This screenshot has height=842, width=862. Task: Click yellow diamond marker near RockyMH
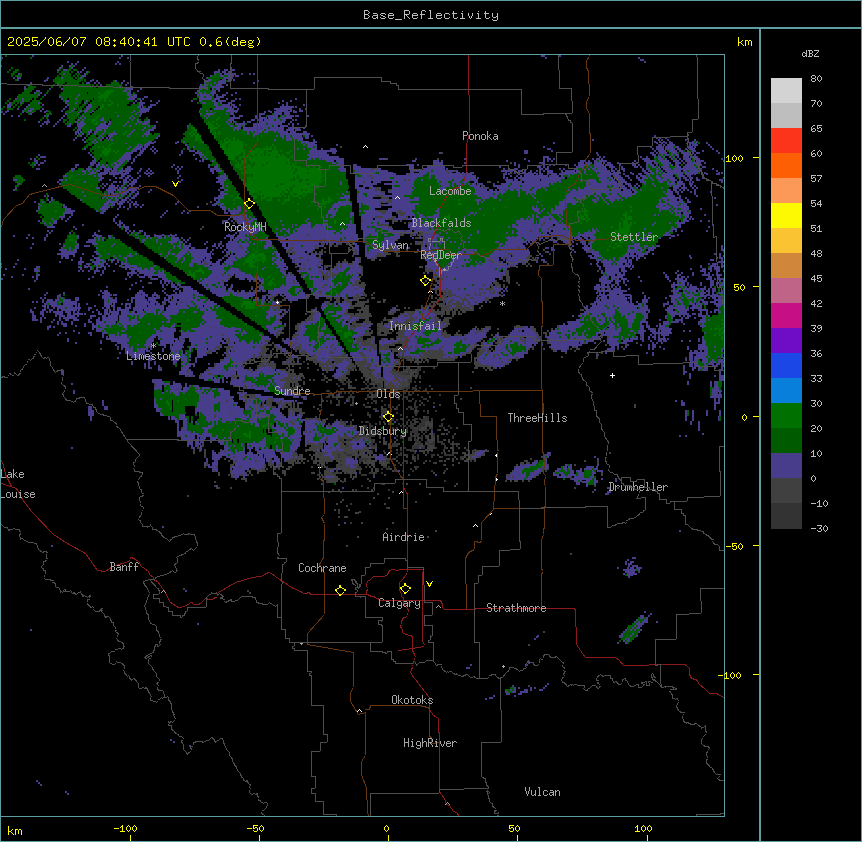(x=249, y=203)
